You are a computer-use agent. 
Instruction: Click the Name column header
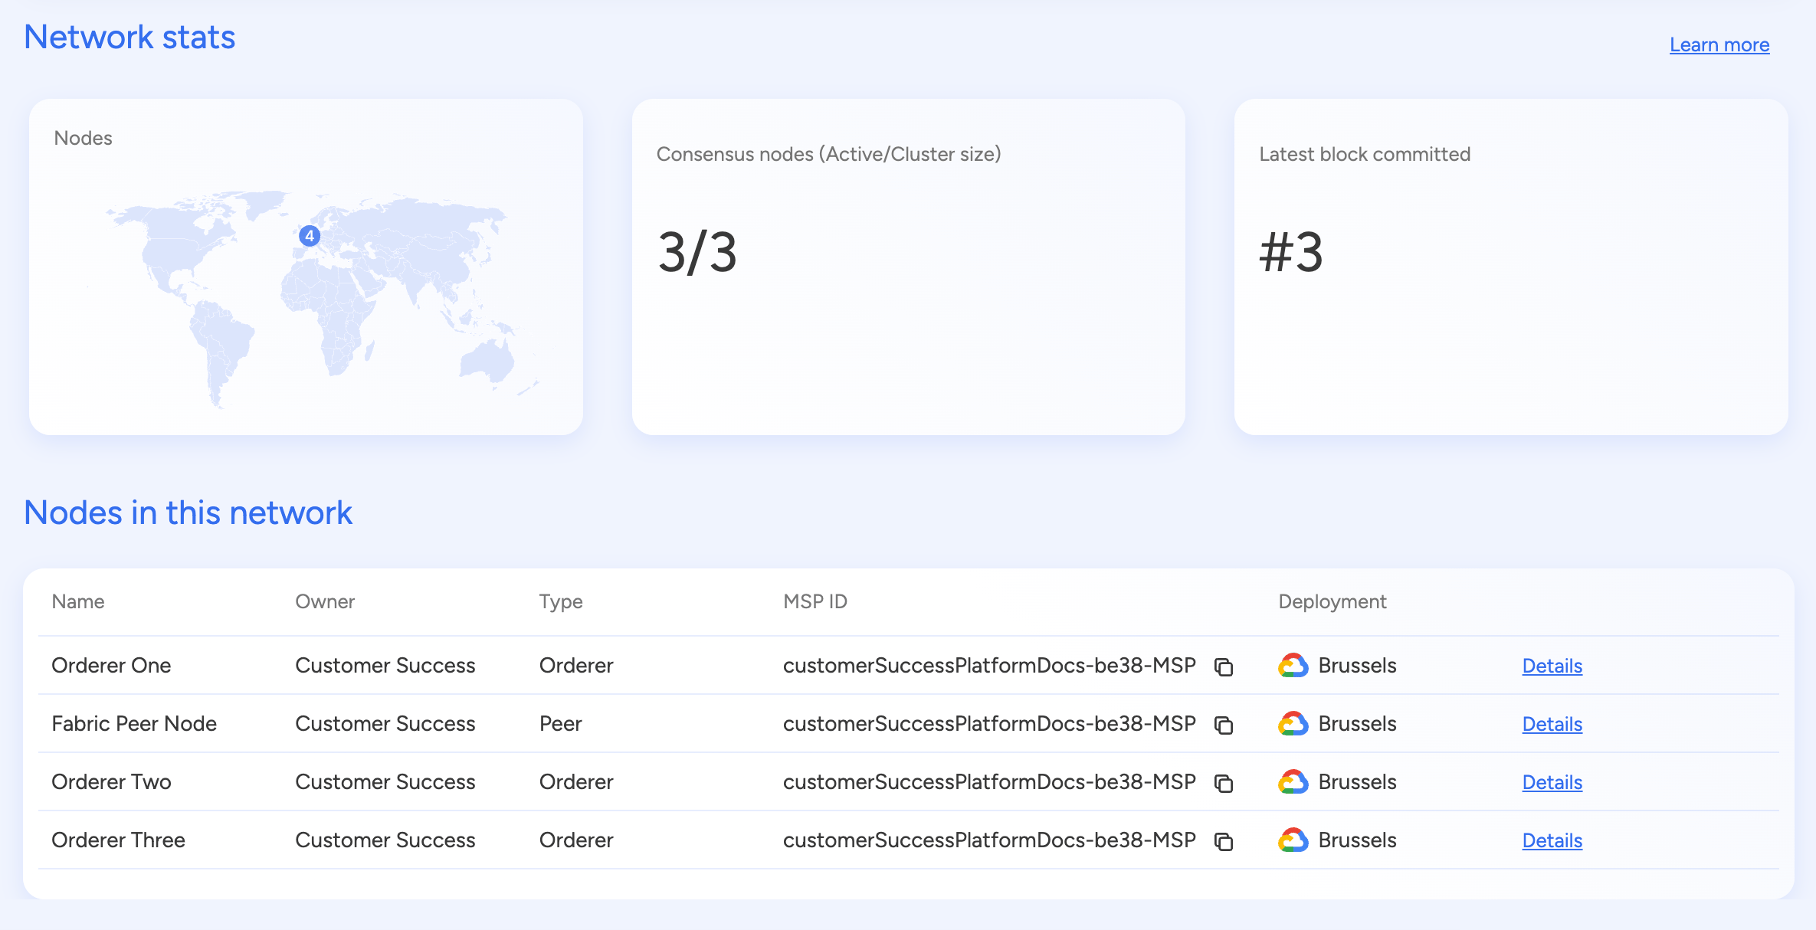(77, 601)
